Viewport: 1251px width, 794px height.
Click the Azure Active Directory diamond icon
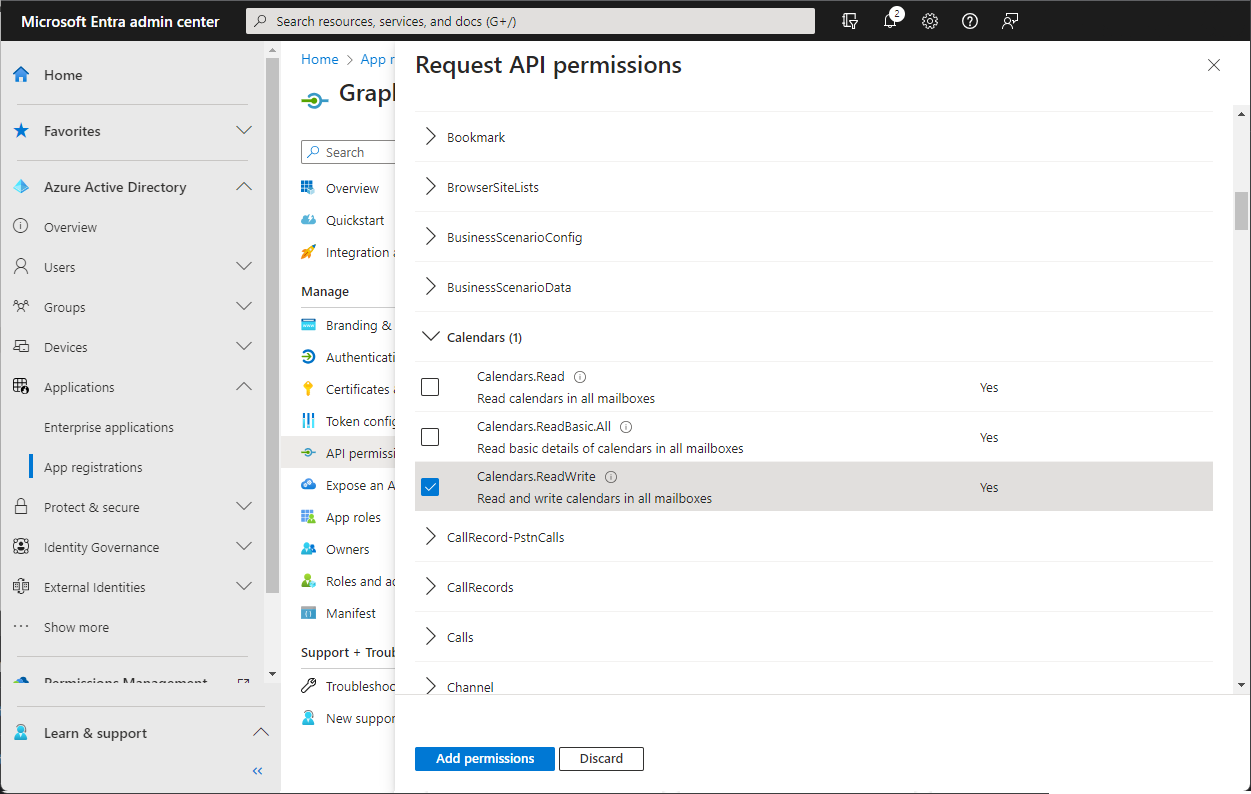coord(21,187)
